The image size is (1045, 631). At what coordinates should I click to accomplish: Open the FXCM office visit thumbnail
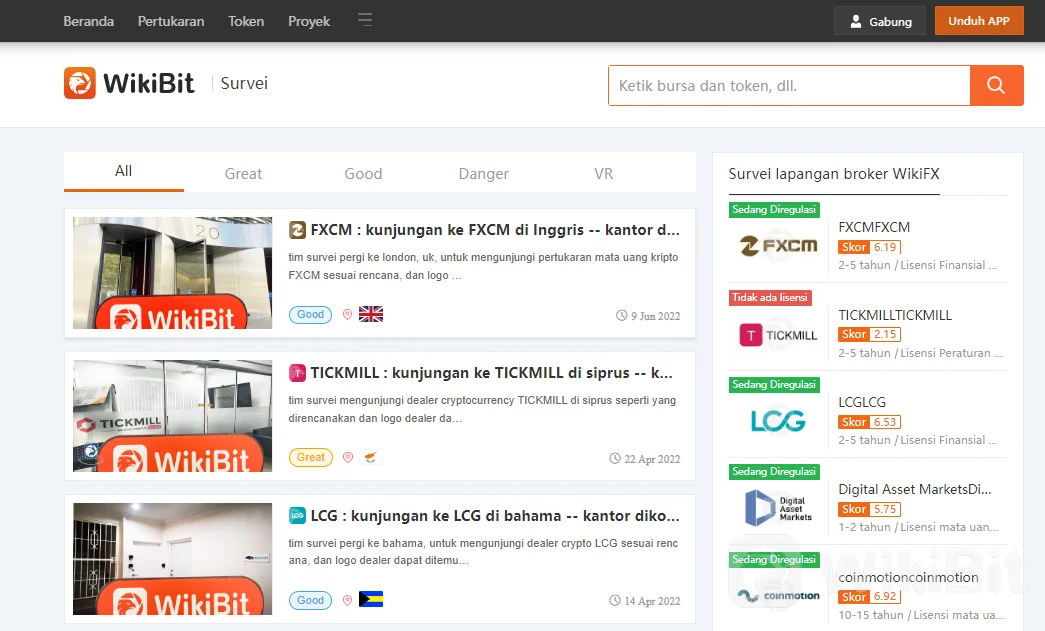172,273
